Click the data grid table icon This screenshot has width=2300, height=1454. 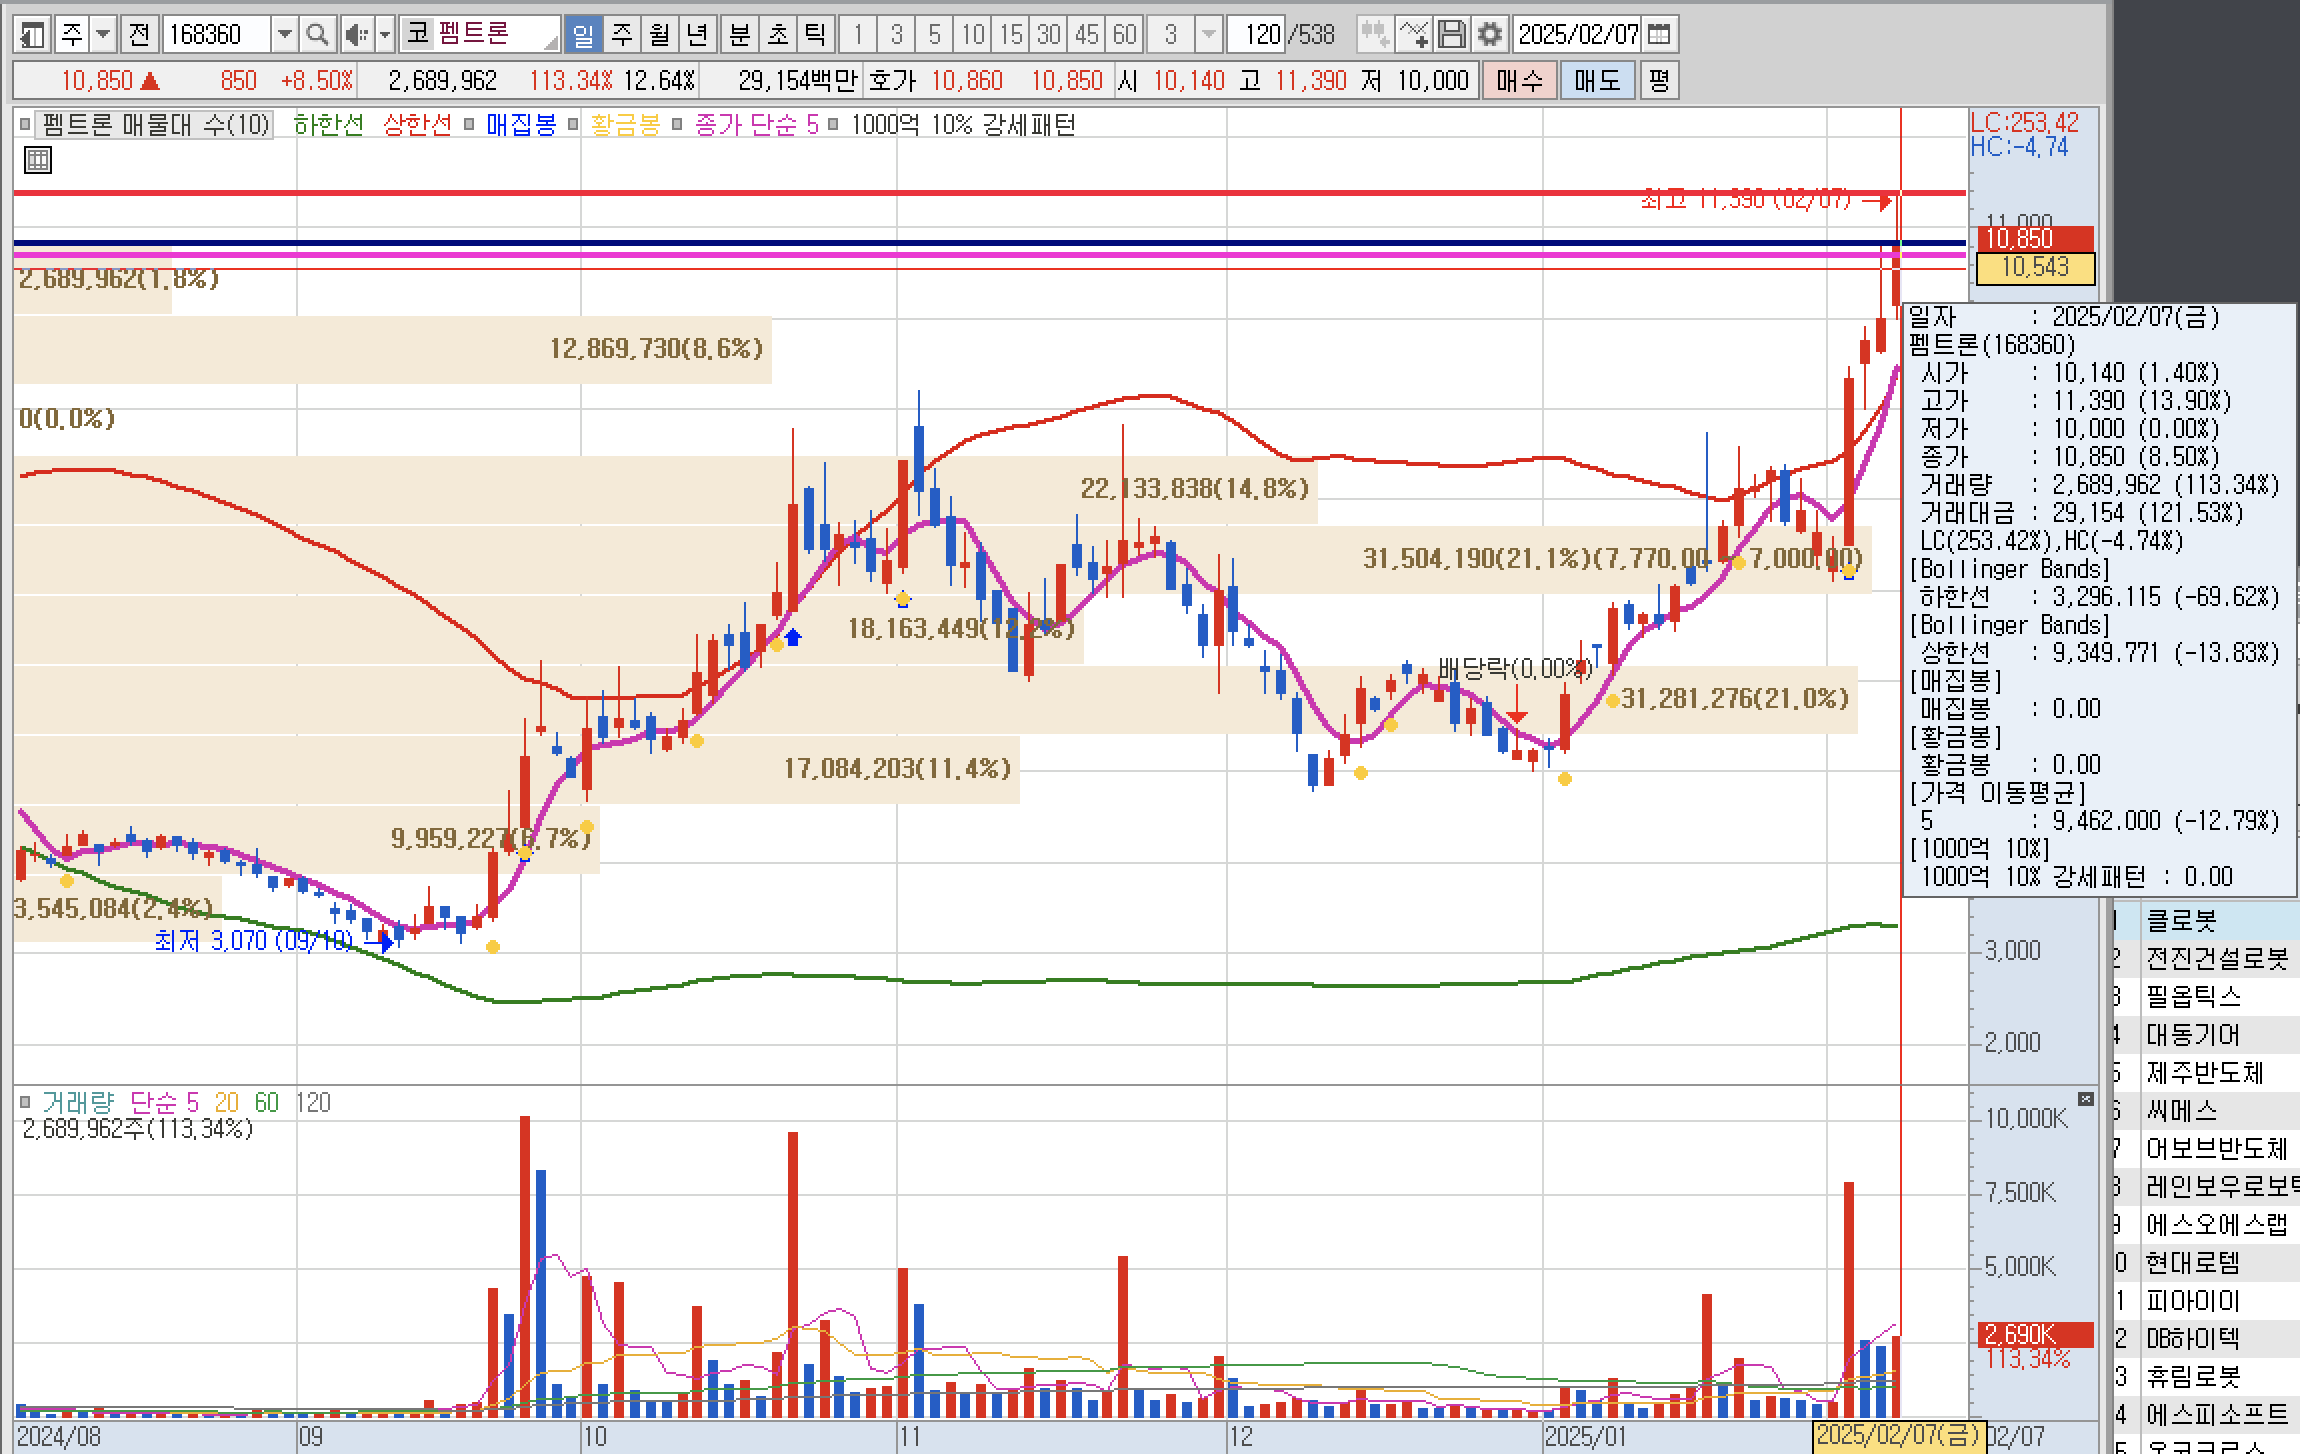coord(38,160)
